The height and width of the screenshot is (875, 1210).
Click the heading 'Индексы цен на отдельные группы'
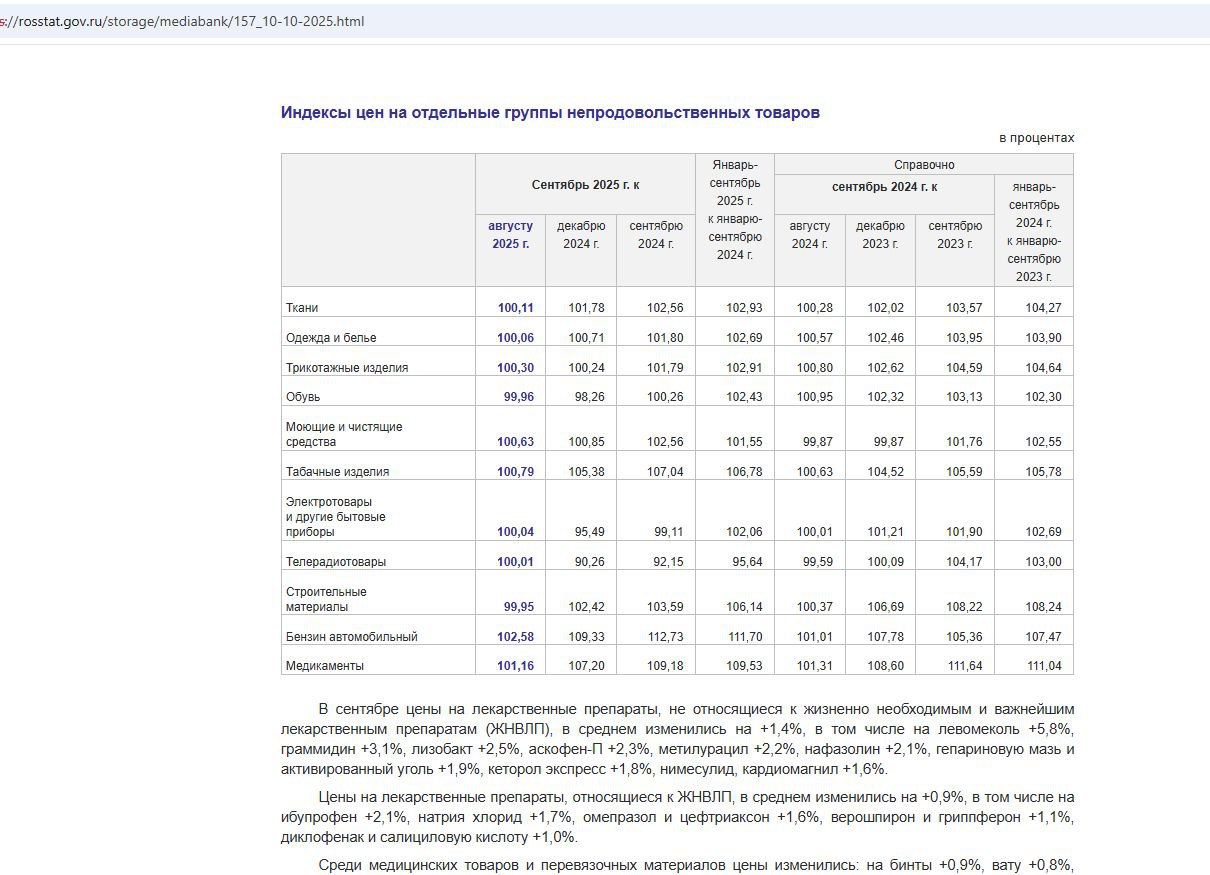pos(550,113)
